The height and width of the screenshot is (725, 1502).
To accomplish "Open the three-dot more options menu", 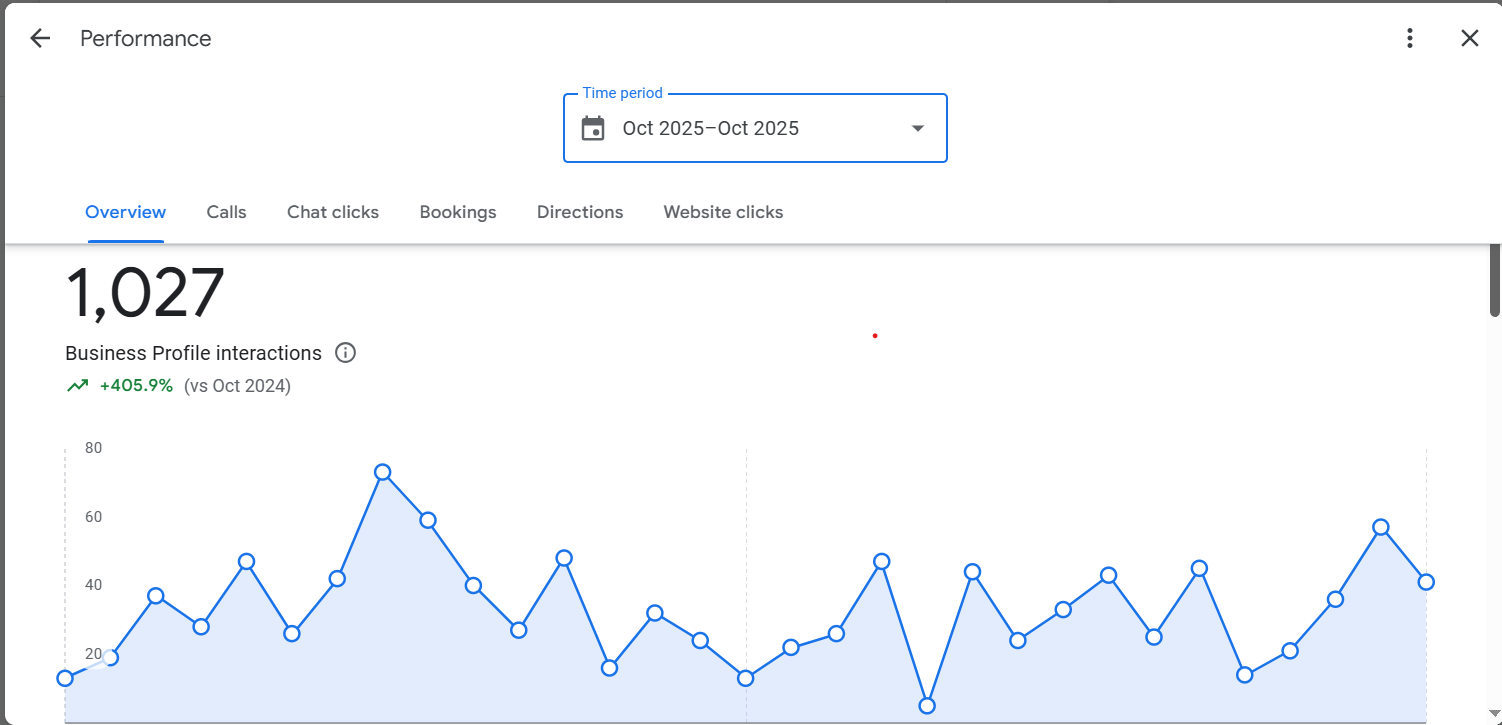I will coord(1409,39).
